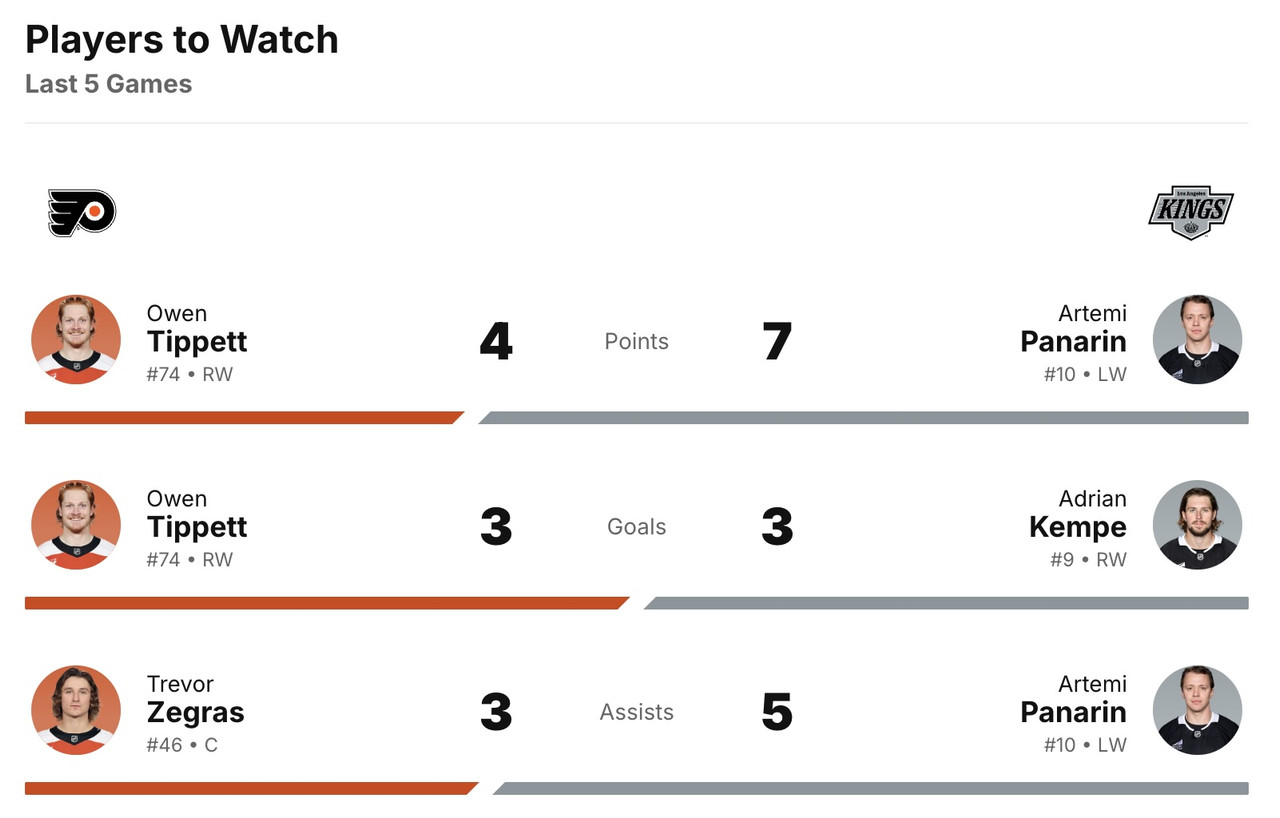Click the Philadelphia Flyers team logo
The width and height of the screenshot is (1280, 818).
(82, 213)
